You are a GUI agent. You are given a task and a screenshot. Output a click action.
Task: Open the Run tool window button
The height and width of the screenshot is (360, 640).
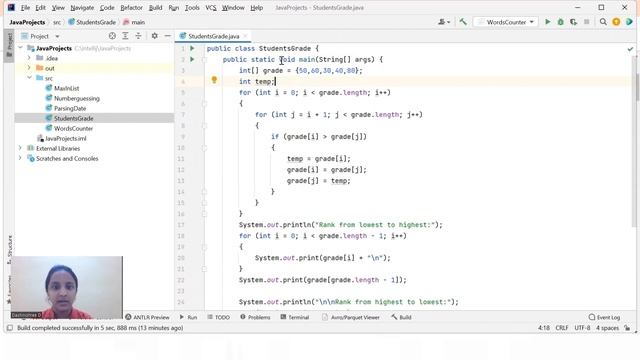(x=188, y=317)
